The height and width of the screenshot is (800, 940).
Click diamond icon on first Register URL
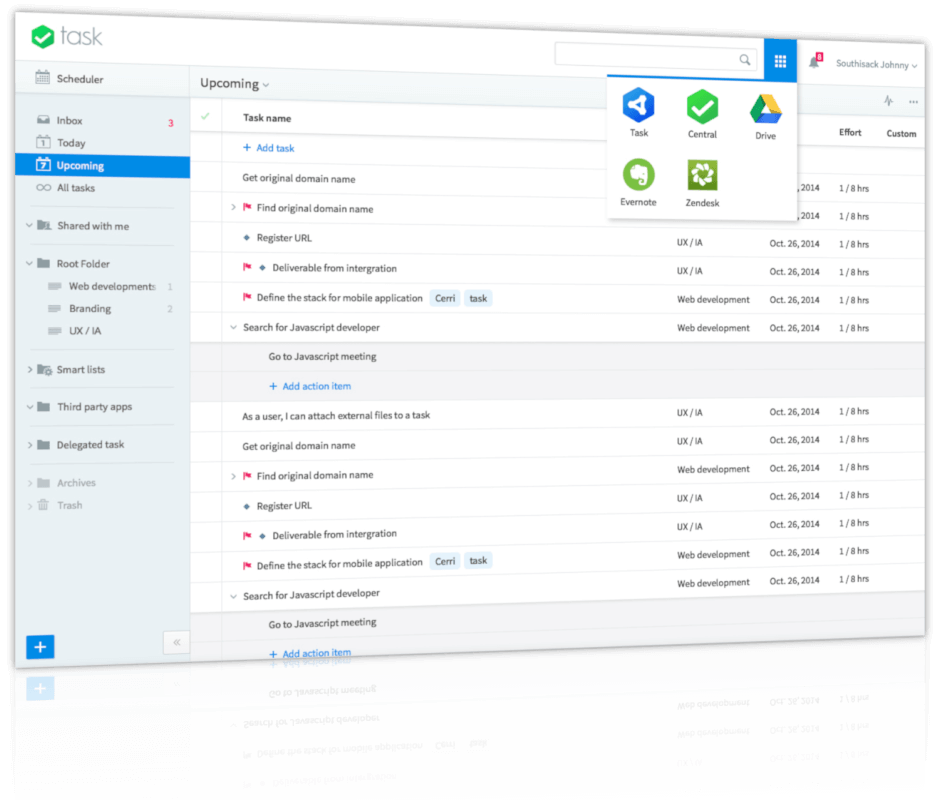click(246, 237)
